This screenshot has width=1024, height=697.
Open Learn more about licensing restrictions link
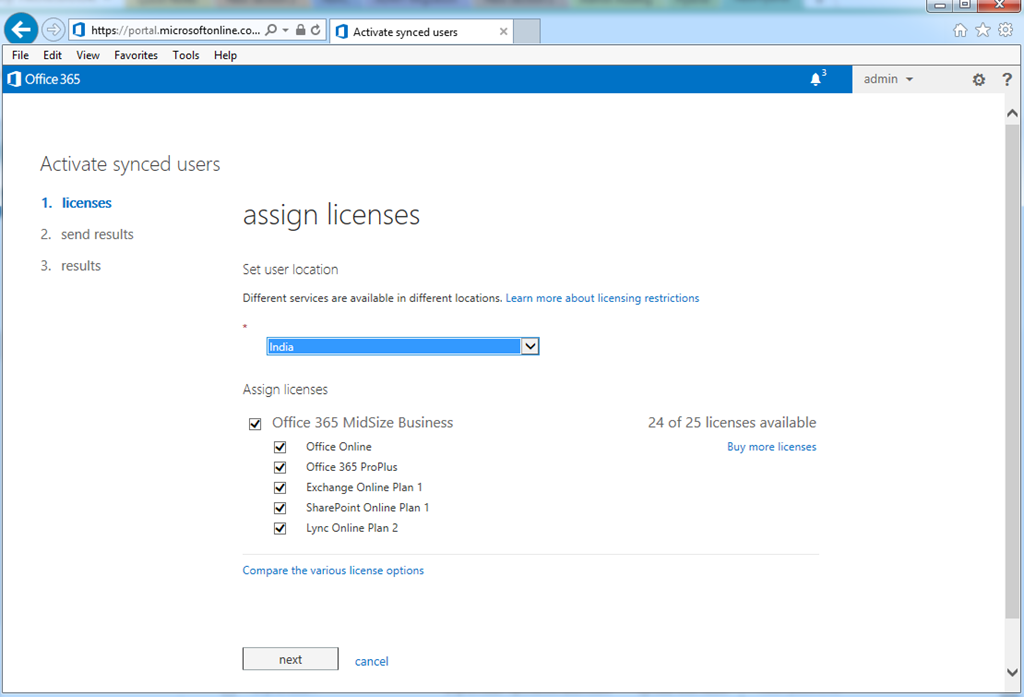click(x=602, y=298)
